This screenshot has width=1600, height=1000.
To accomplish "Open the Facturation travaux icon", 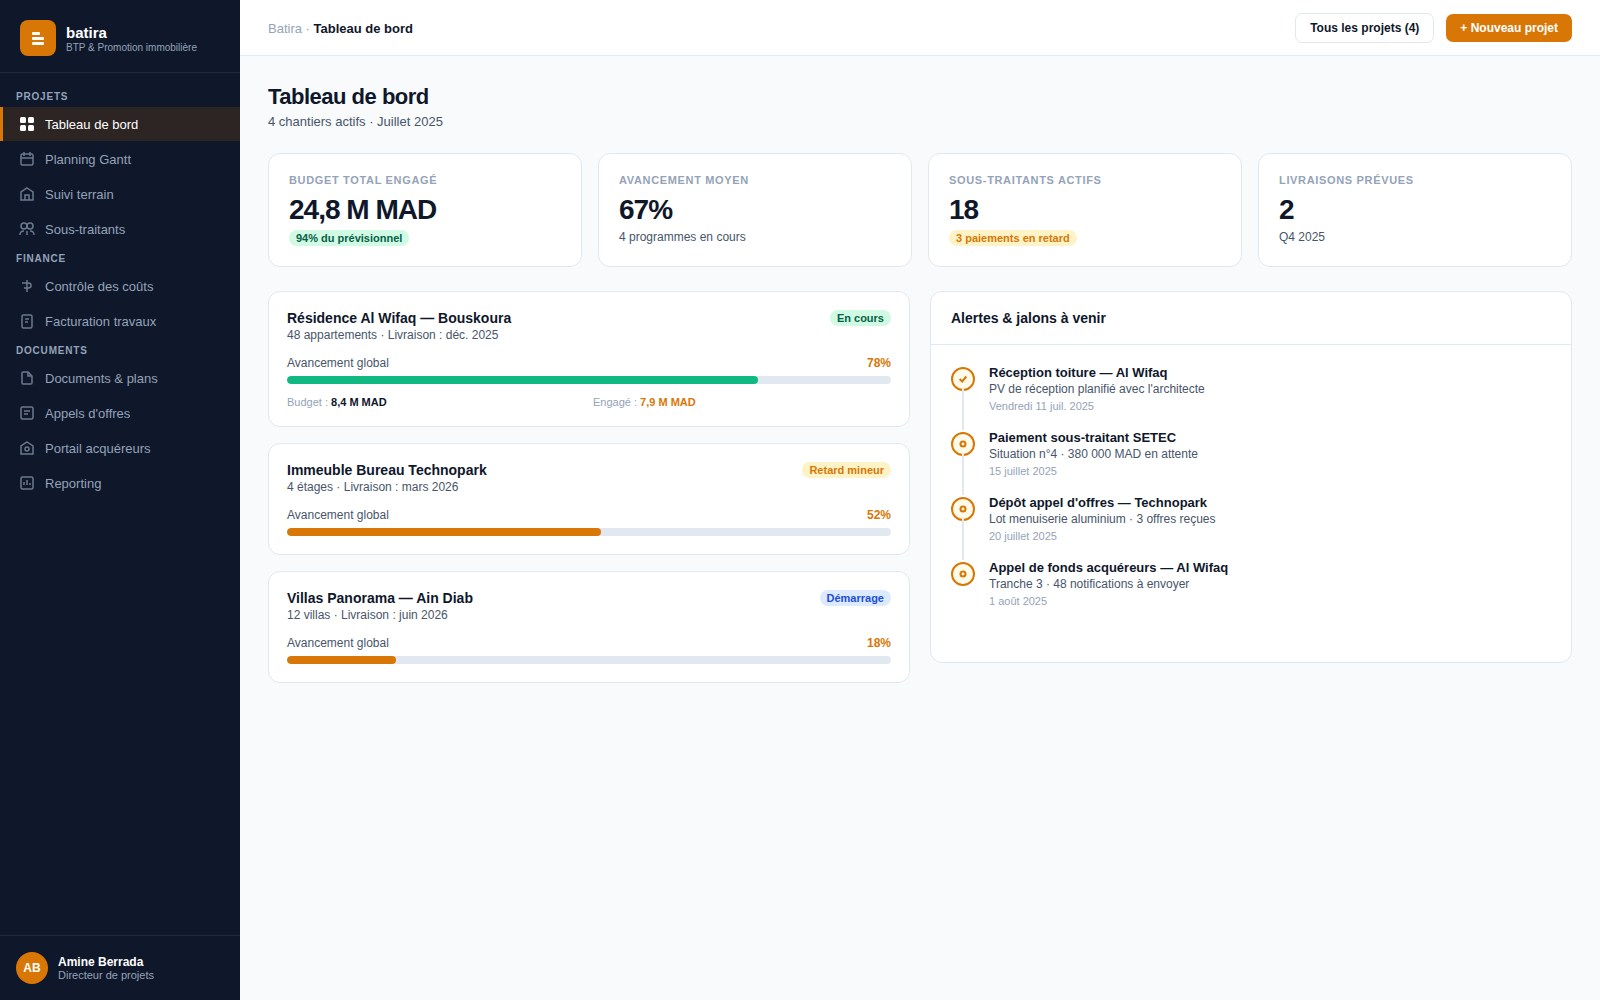I will click(x=27, y=321).
